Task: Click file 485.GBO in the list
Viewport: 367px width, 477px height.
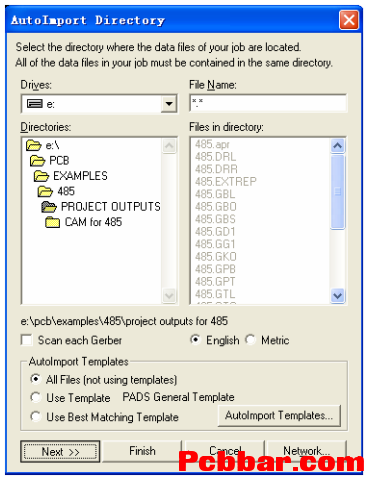Action: [216, 207]
